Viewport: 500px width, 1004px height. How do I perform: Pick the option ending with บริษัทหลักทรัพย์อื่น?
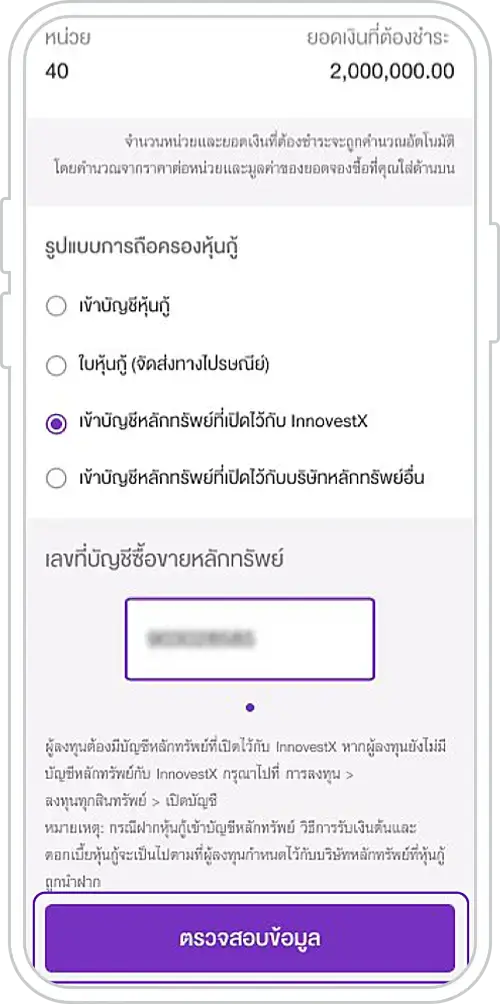click(x=235, y=478)
